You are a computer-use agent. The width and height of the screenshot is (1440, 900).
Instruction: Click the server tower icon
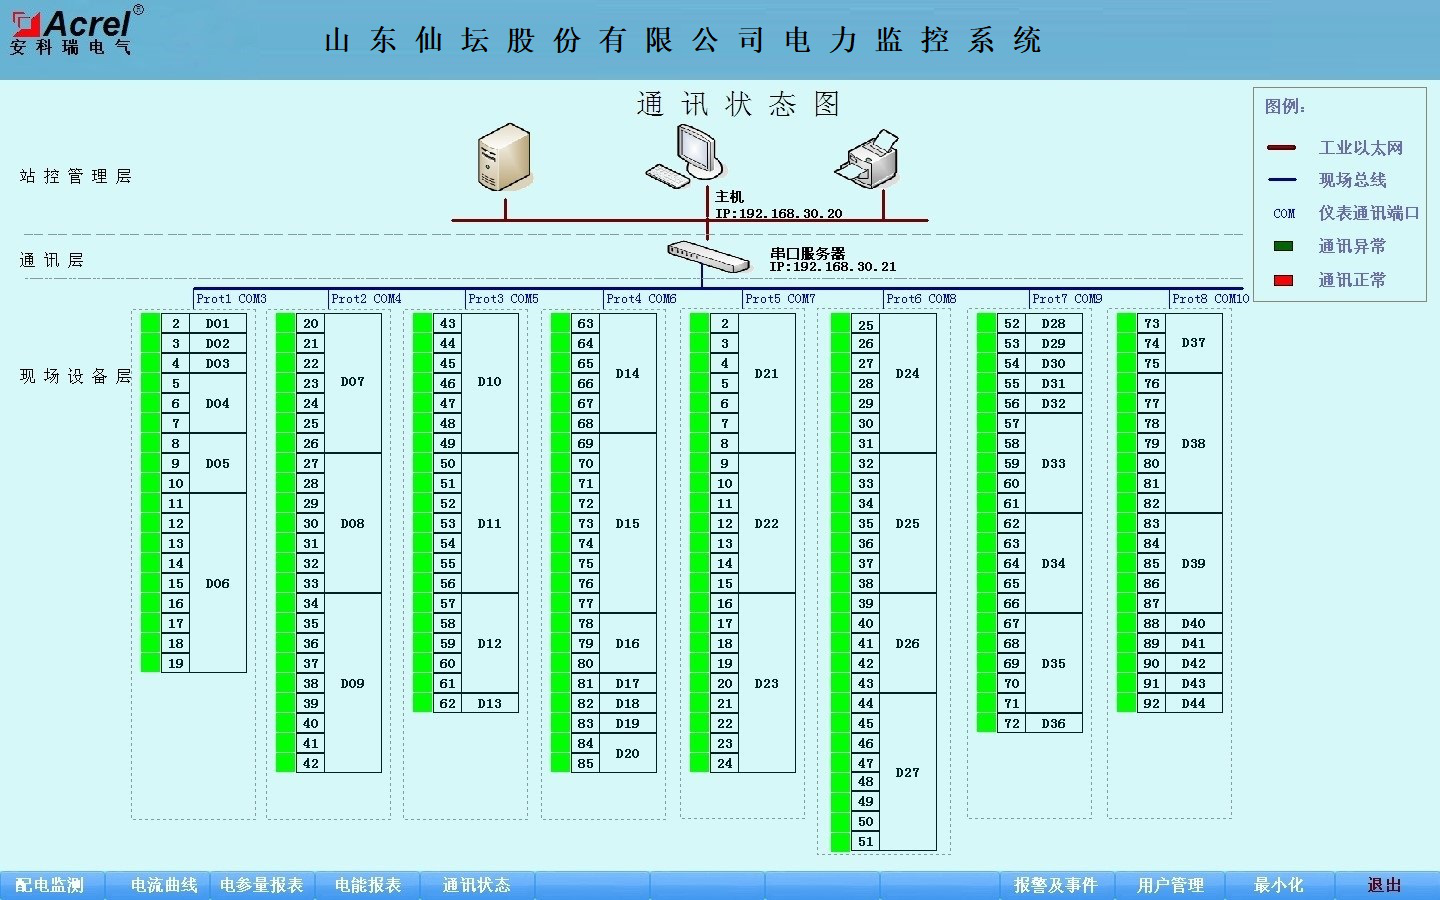tap(504, 156)
